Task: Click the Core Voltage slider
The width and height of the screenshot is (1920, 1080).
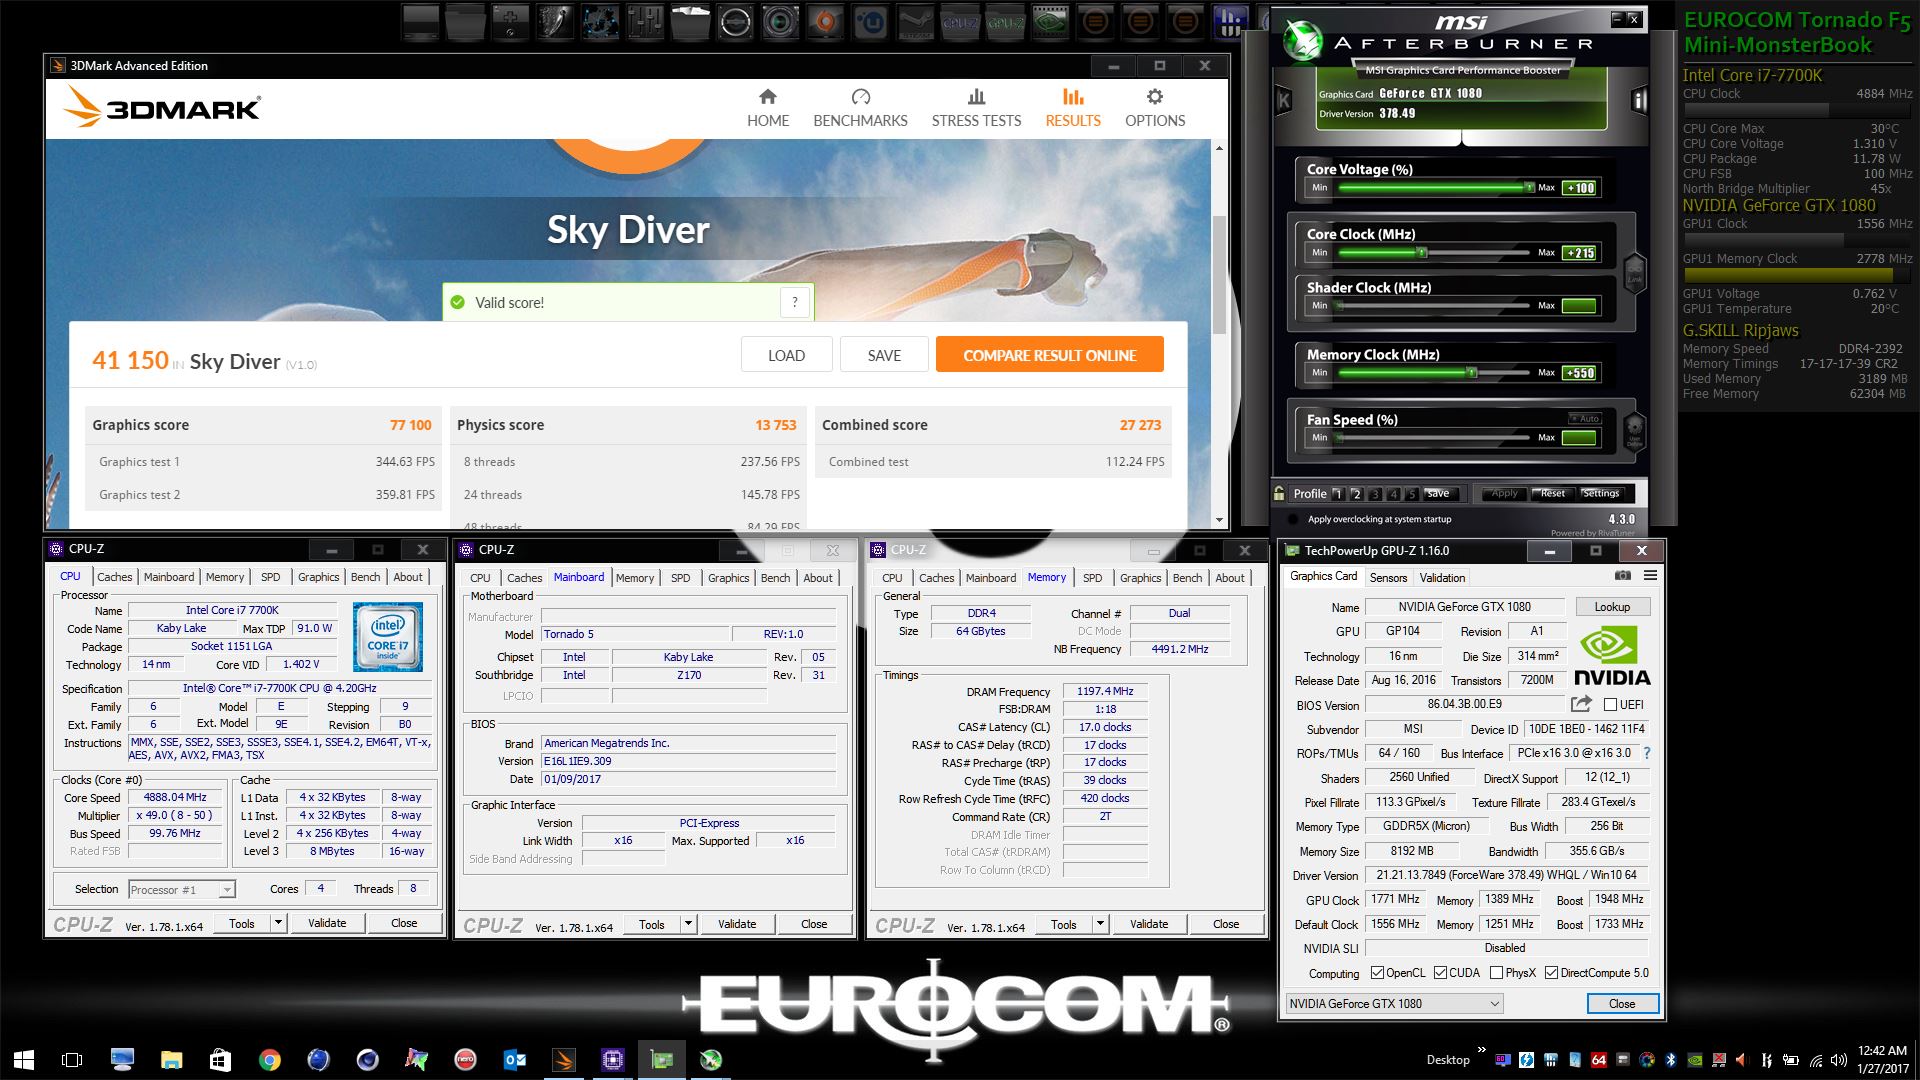Action: [x=1435, y=187]
